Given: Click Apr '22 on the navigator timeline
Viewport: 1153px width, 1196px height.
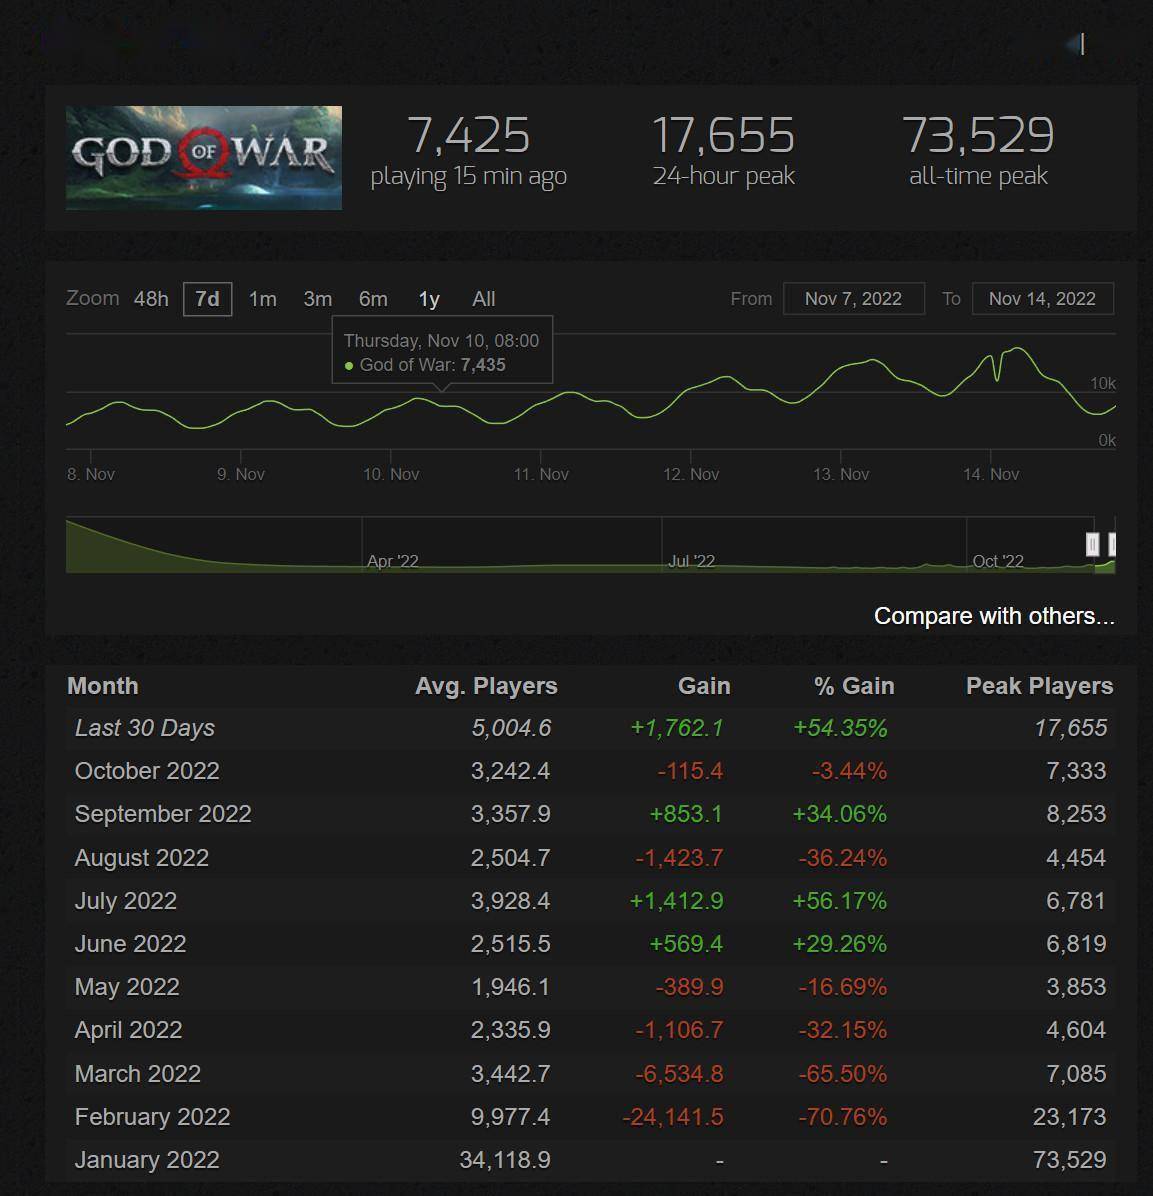Looking at the screenshot, I should 392,561.
